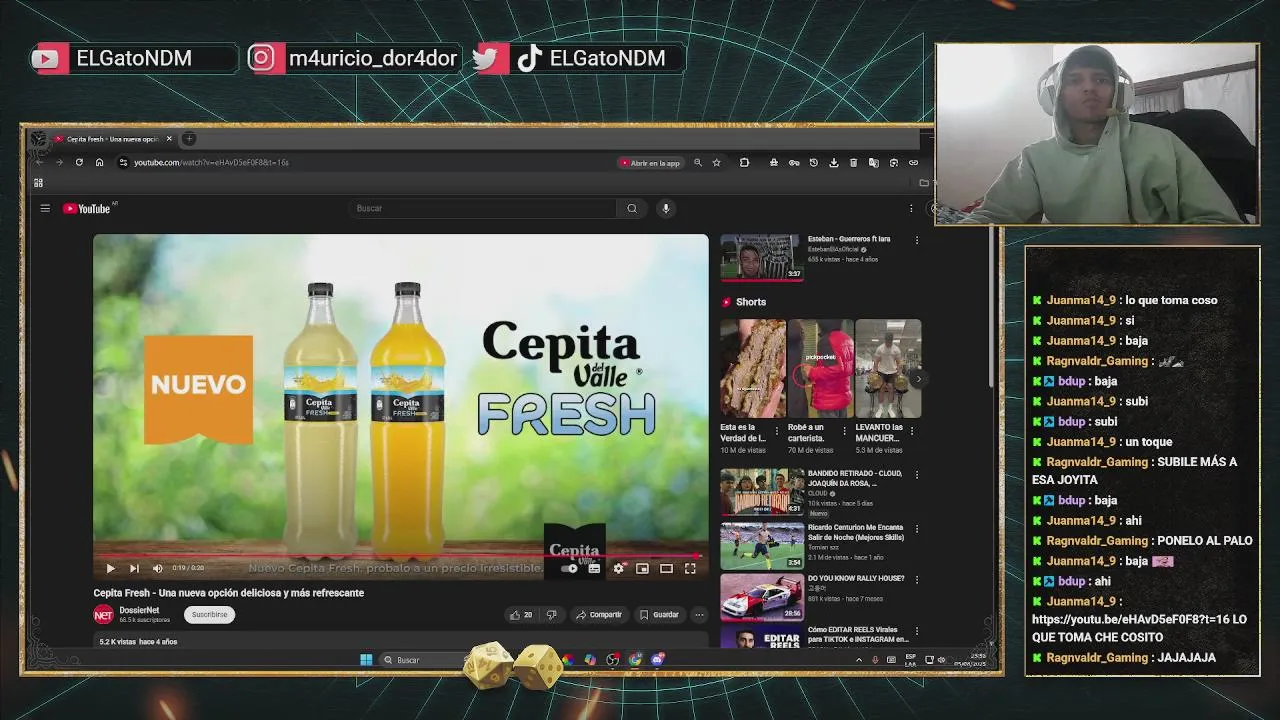Bookmark this page with the star icon
The width and height of the screenshot is (1280, 720).
pyautogui.click(x=716, y=162)
